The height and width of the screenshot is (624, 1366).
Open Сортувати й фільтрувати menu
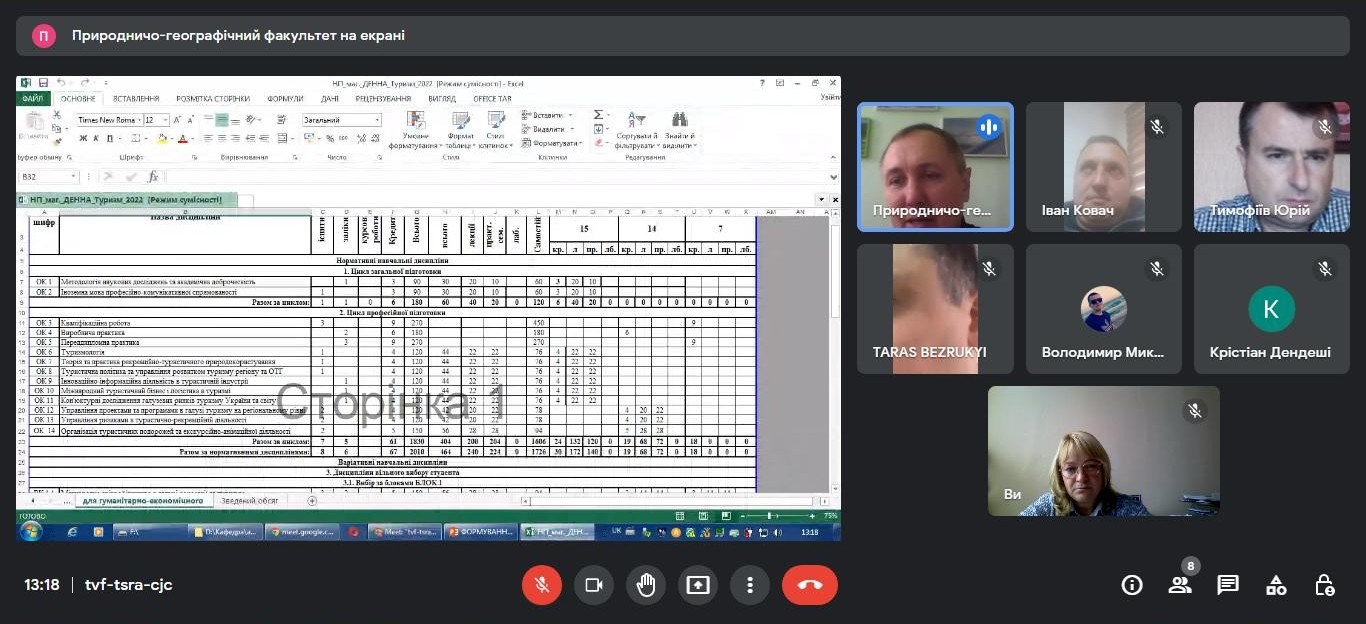(636, 131)
